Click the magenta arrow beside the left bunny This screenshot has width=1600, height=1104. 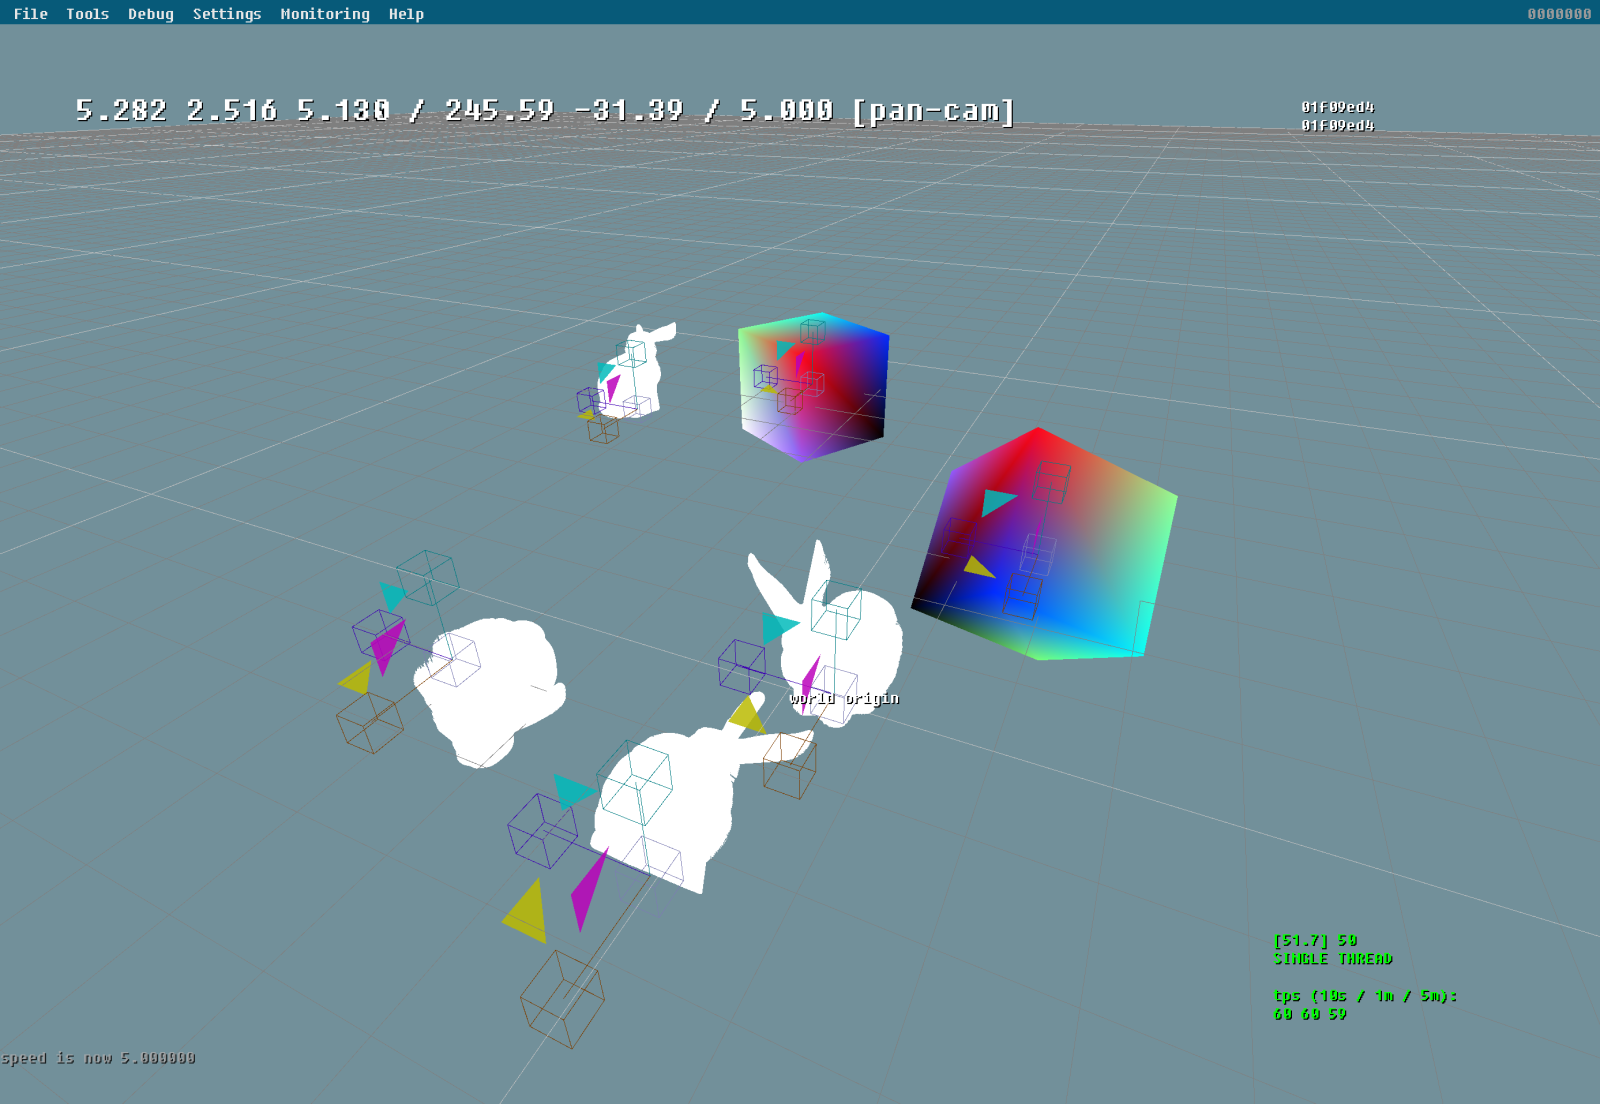pos(386,646)
